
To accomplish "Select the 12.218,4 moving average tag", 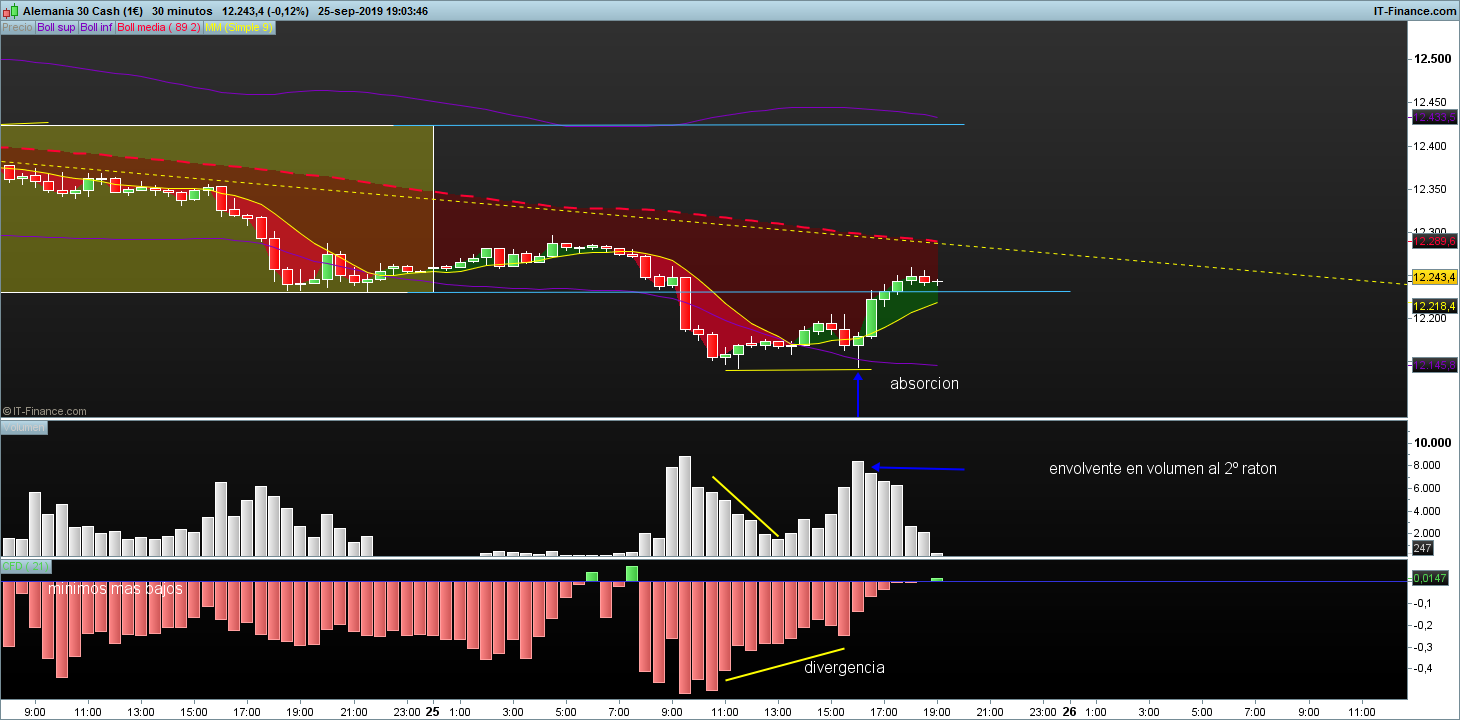I will pos(1434,306).
